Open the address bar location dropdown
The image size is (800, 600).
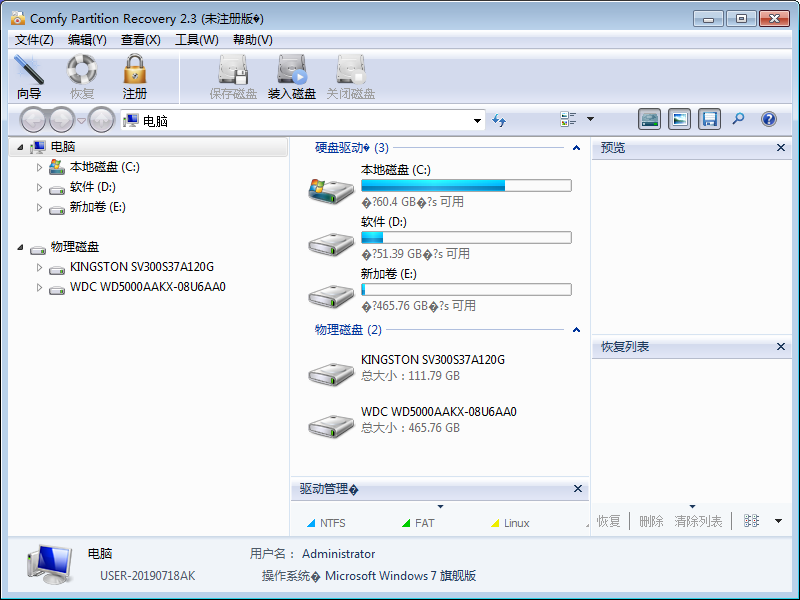[477, 121]
